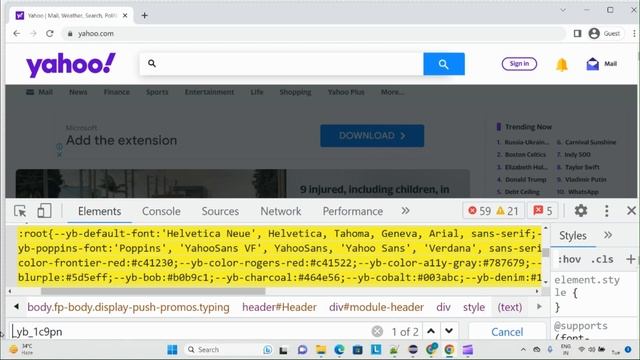The image size is (640, 360).
Task: Click the blue Yahoo search button
Action: click(444, 64)
